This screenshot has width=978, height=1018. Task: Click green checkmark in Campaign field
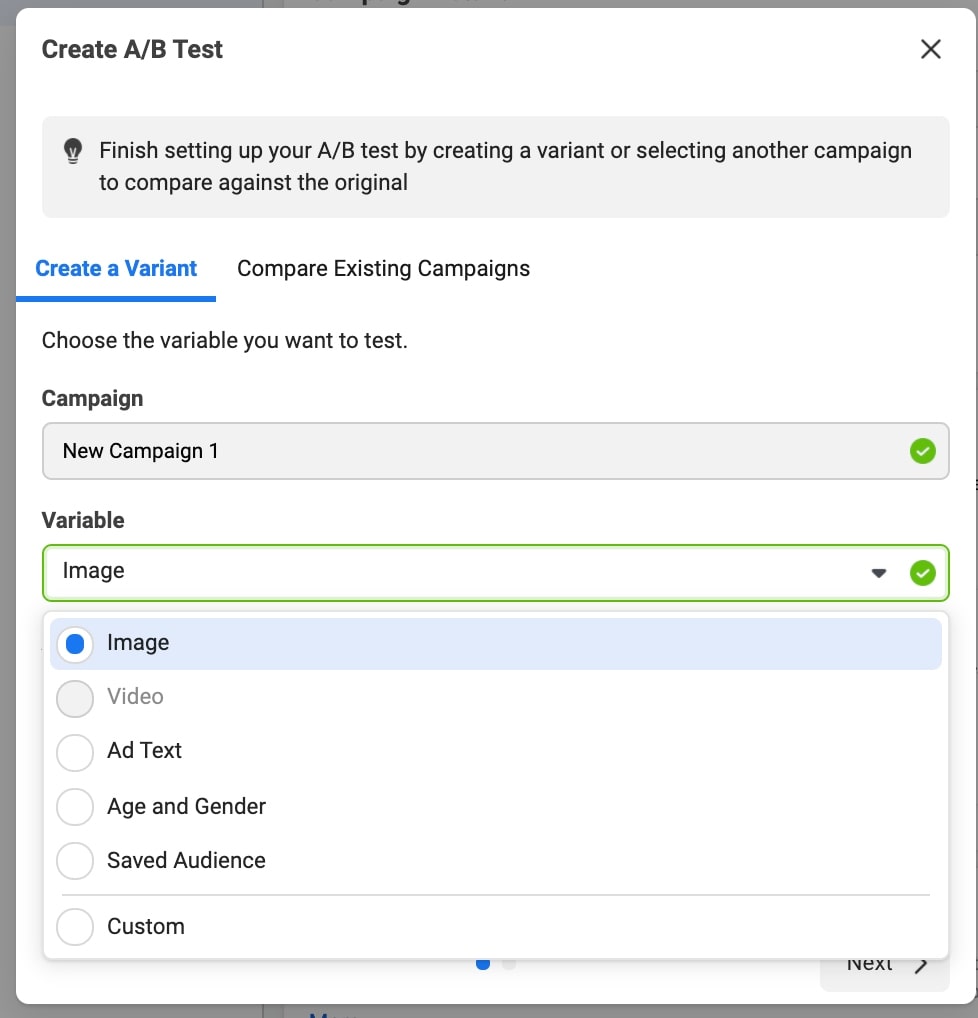click(922, 451)
